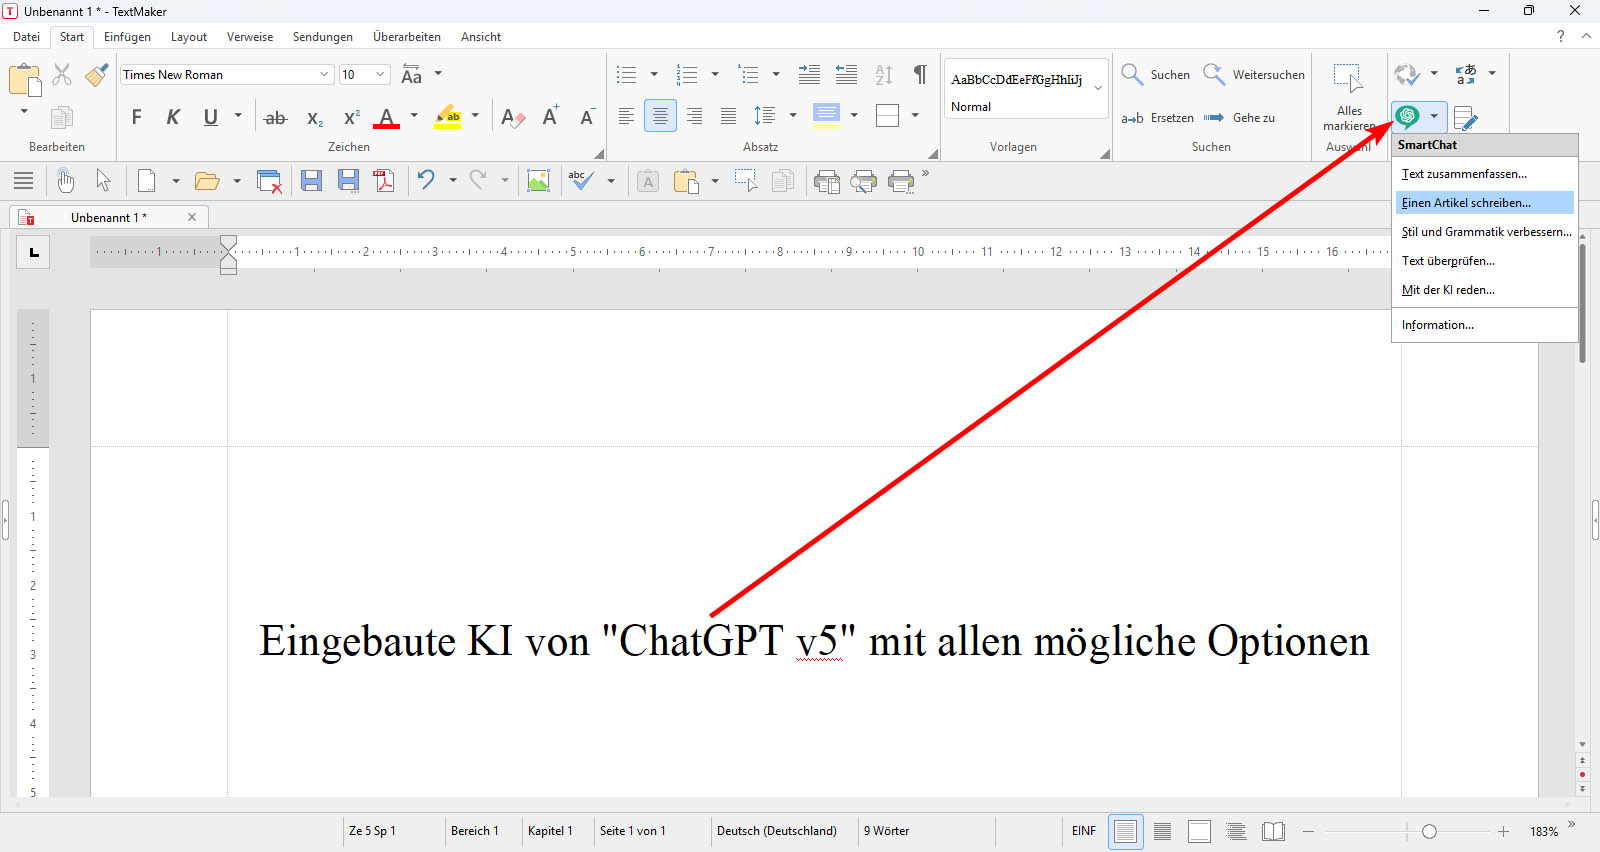
Task: Expand the Normal style gallery dropdown
Action: (1098, 88)
